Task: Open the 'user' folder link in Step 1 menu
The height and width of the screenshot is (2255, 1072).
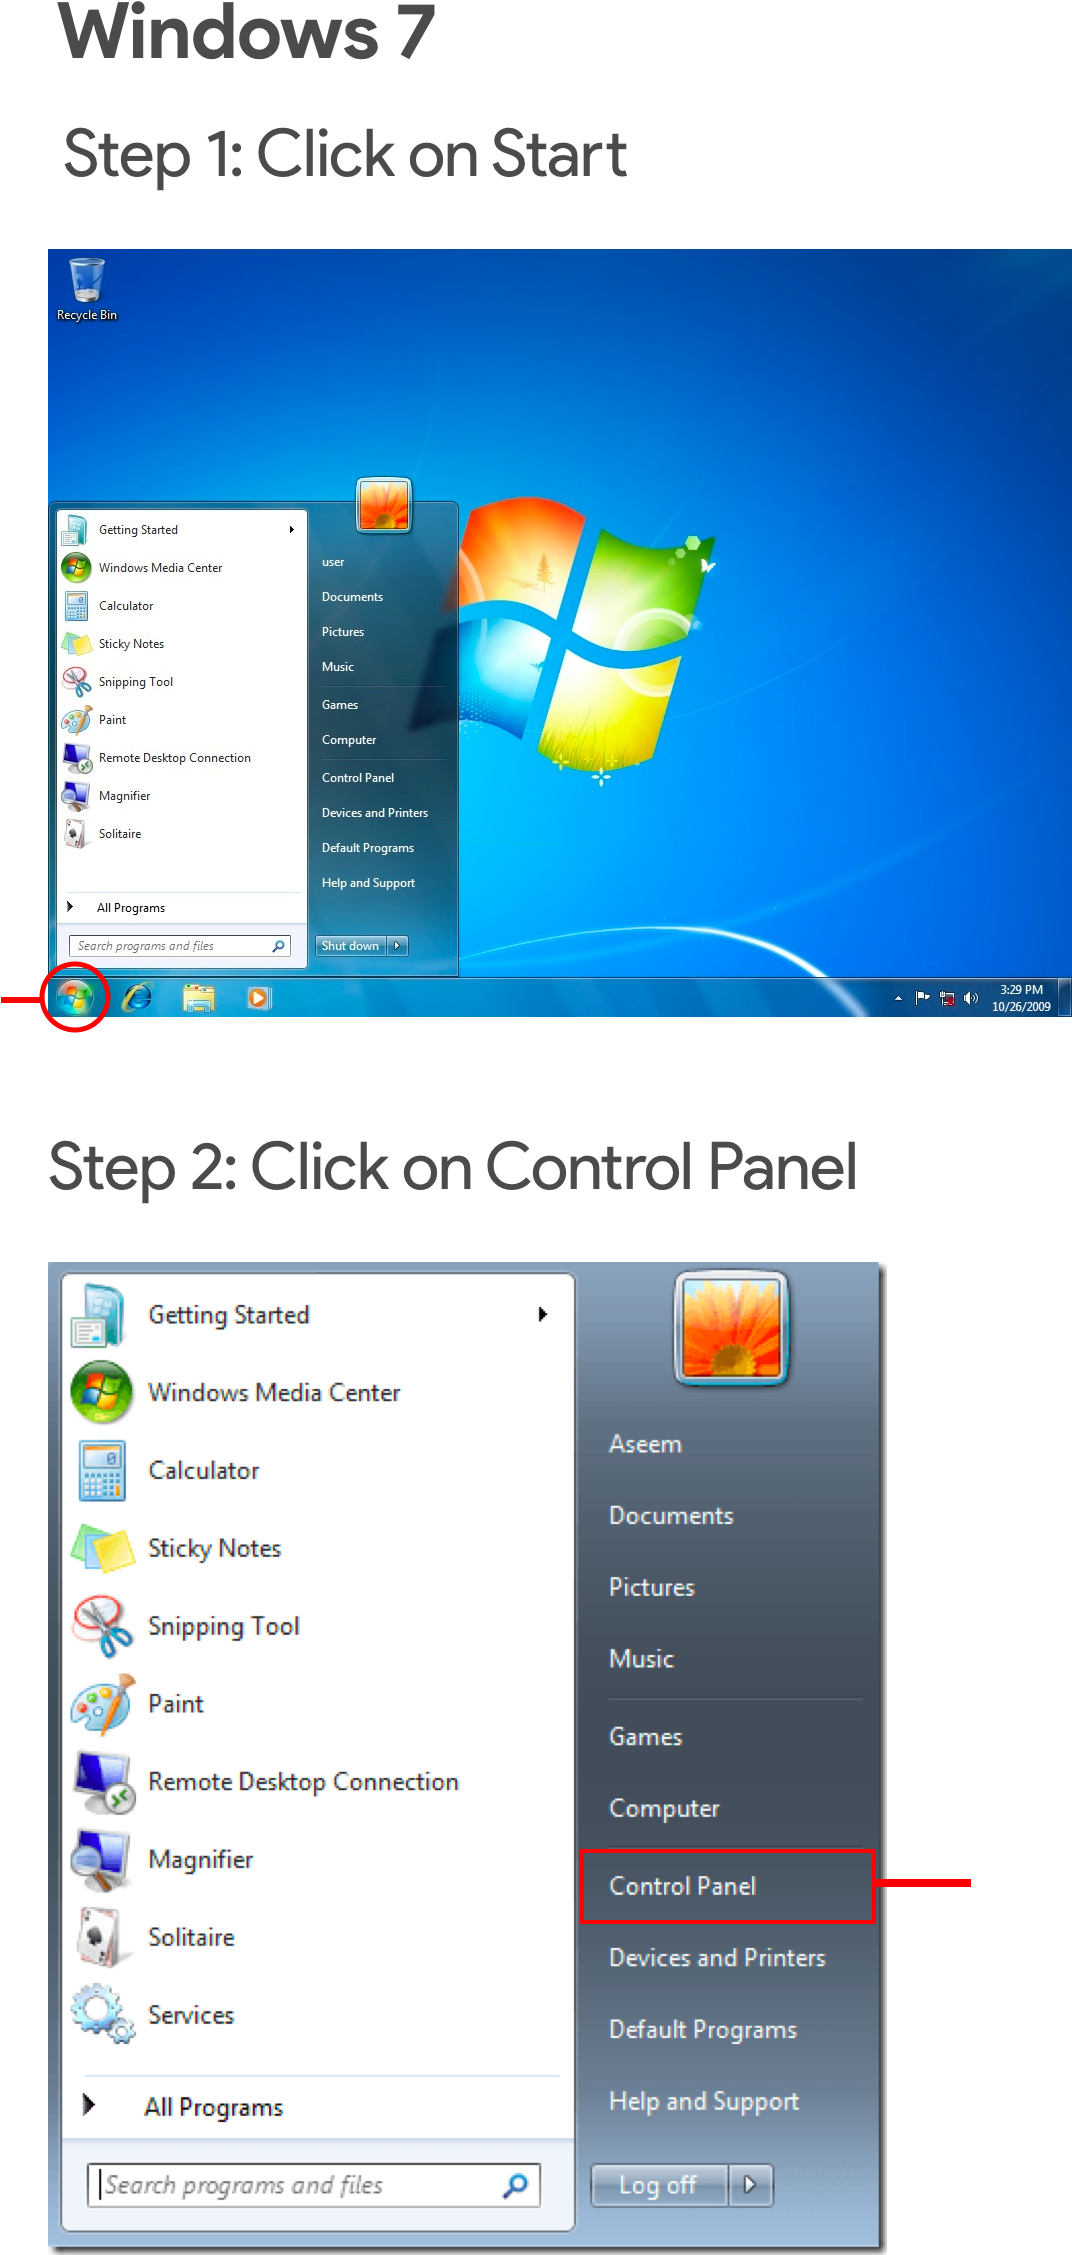Action: [333, 562]
